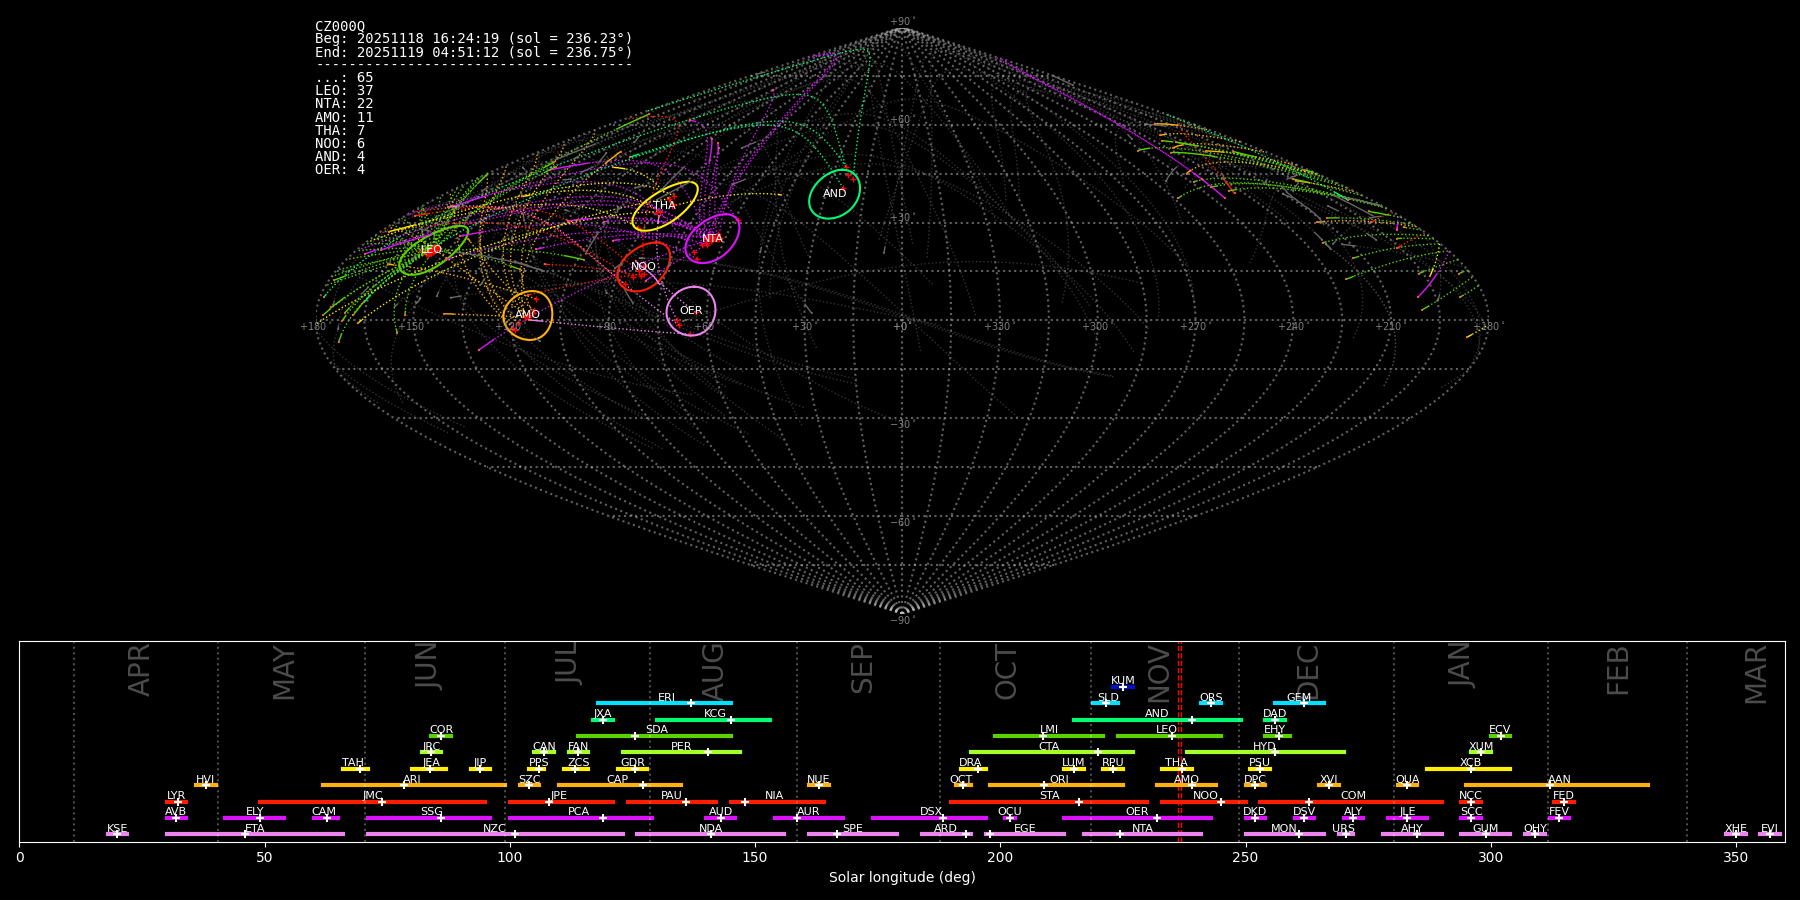Click the legend entry 'NOO: 6'

[340, 143]
